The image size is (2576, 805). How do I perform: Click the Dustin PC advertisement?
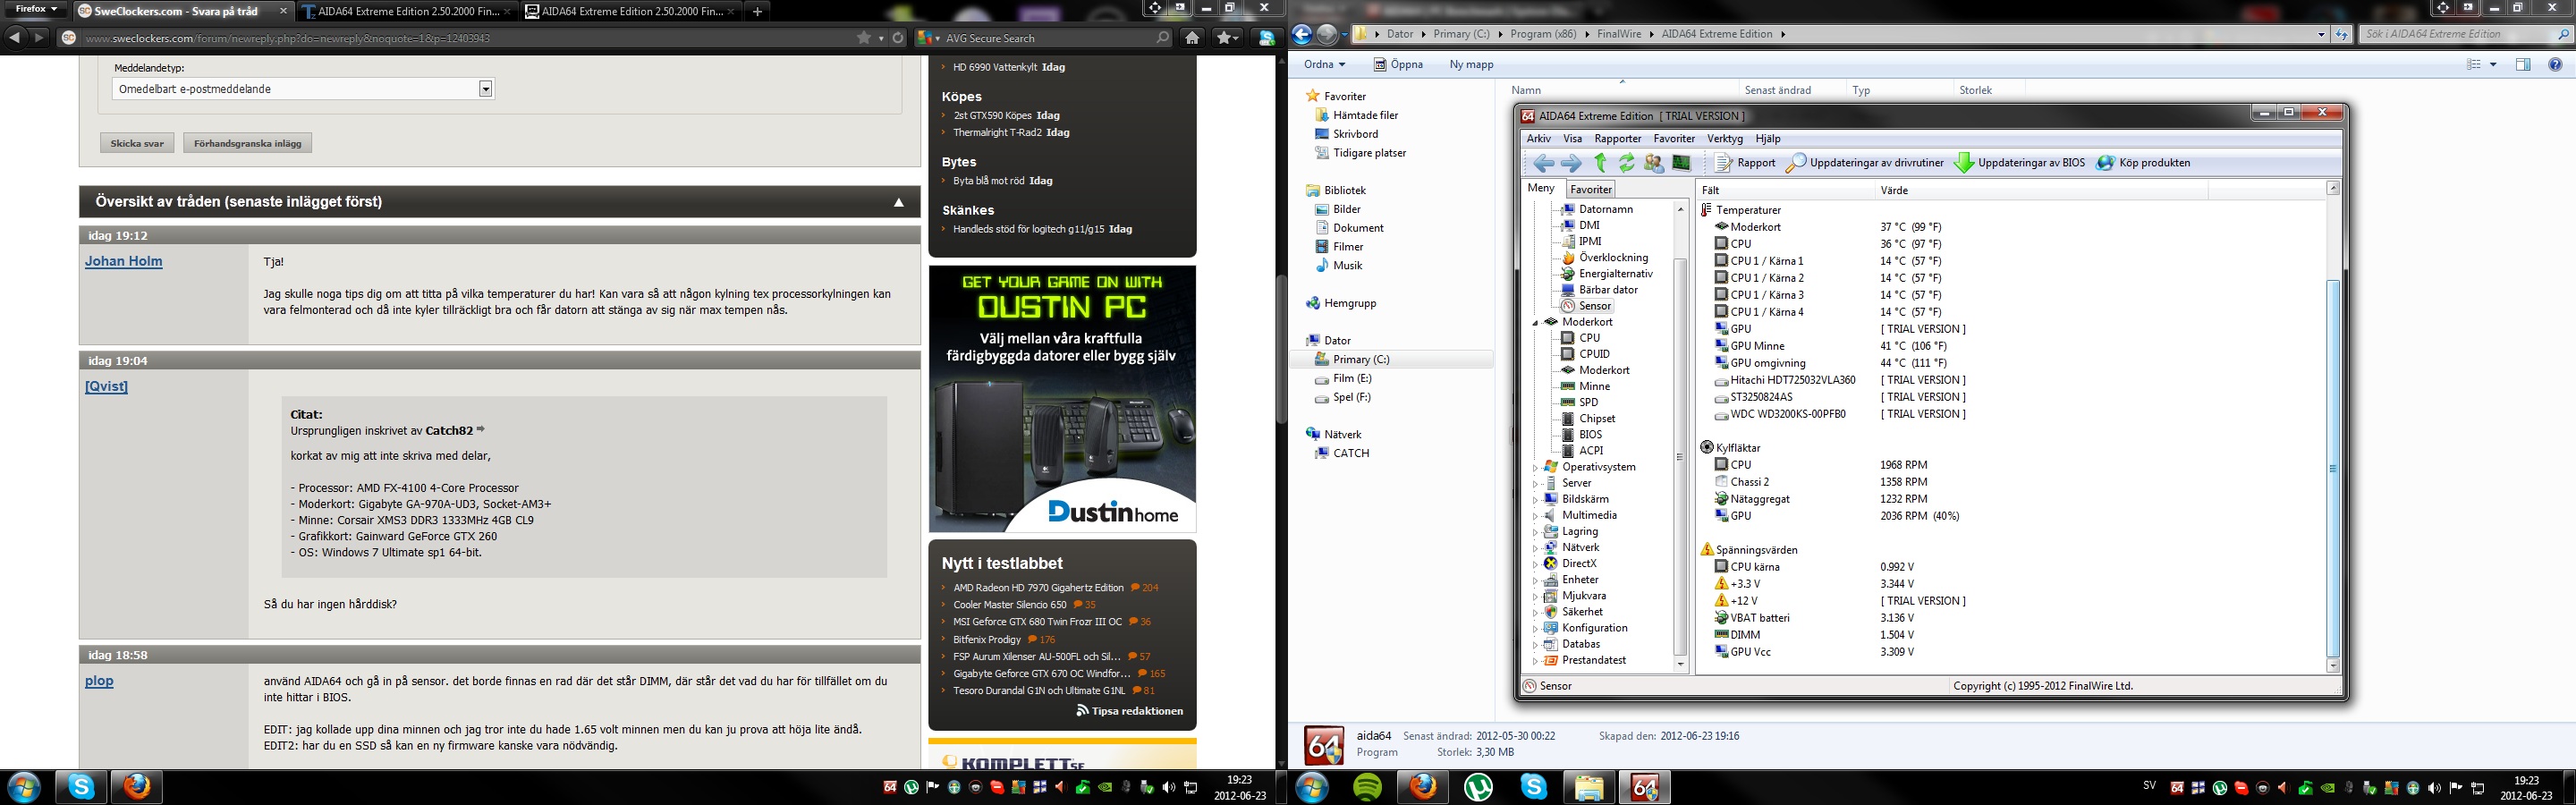pos(1062,398)
